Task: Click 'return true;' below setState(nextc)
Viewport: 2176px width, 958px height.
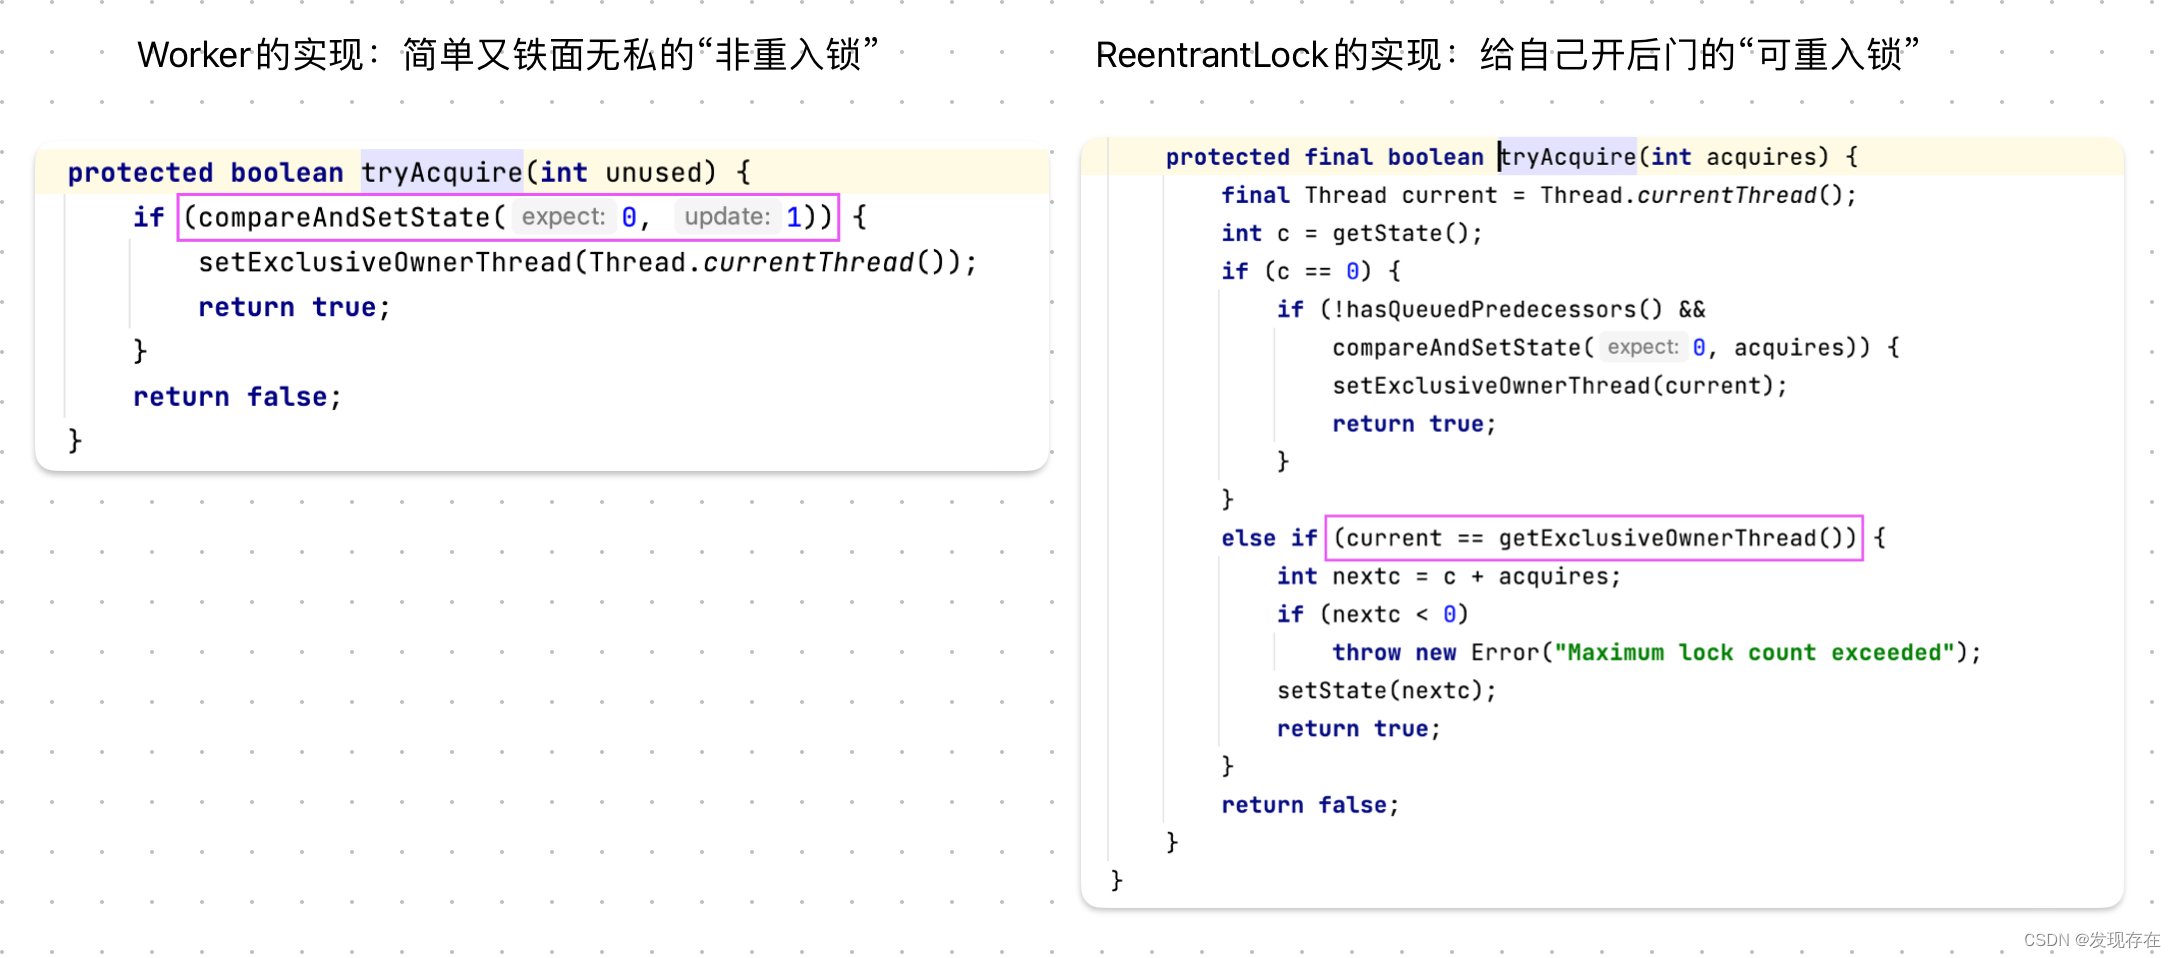Action: (x=1359, y=728)
